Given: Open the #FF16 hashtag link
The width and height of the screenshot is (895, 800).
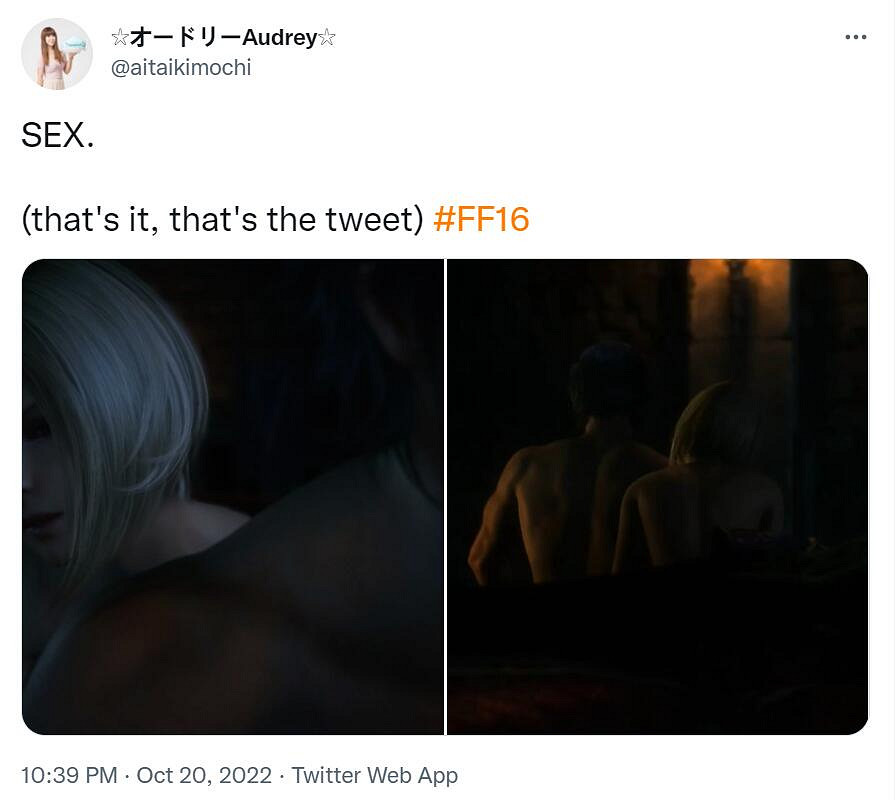Looking at the screenshot, I should click(481, 219).
